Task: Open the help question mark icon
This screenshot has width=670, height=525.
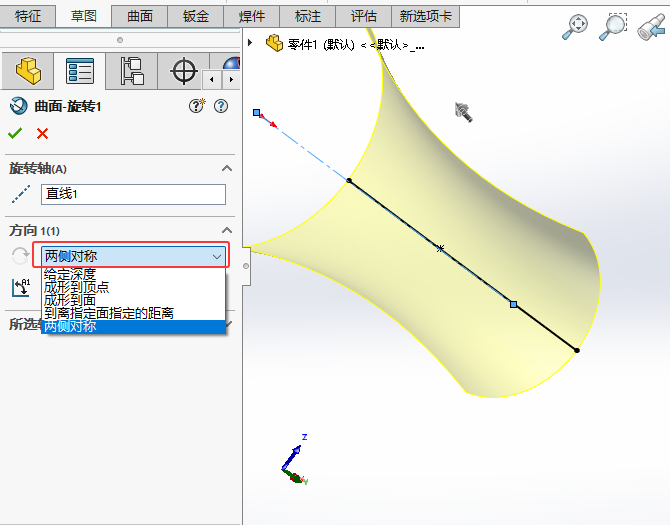Action: (221, 106)
